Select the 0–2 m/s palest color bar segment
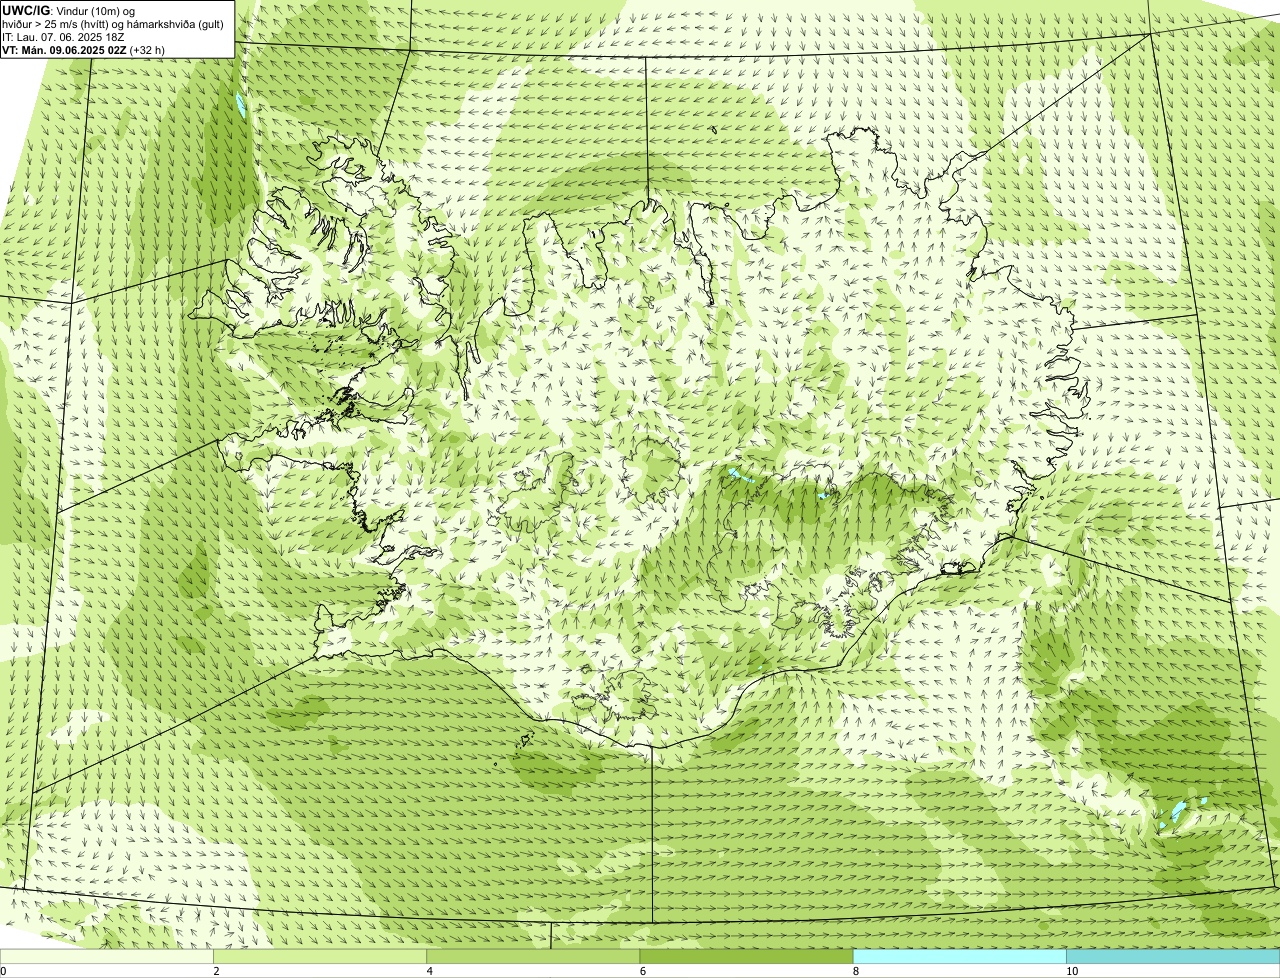 (x=107, y=956)
